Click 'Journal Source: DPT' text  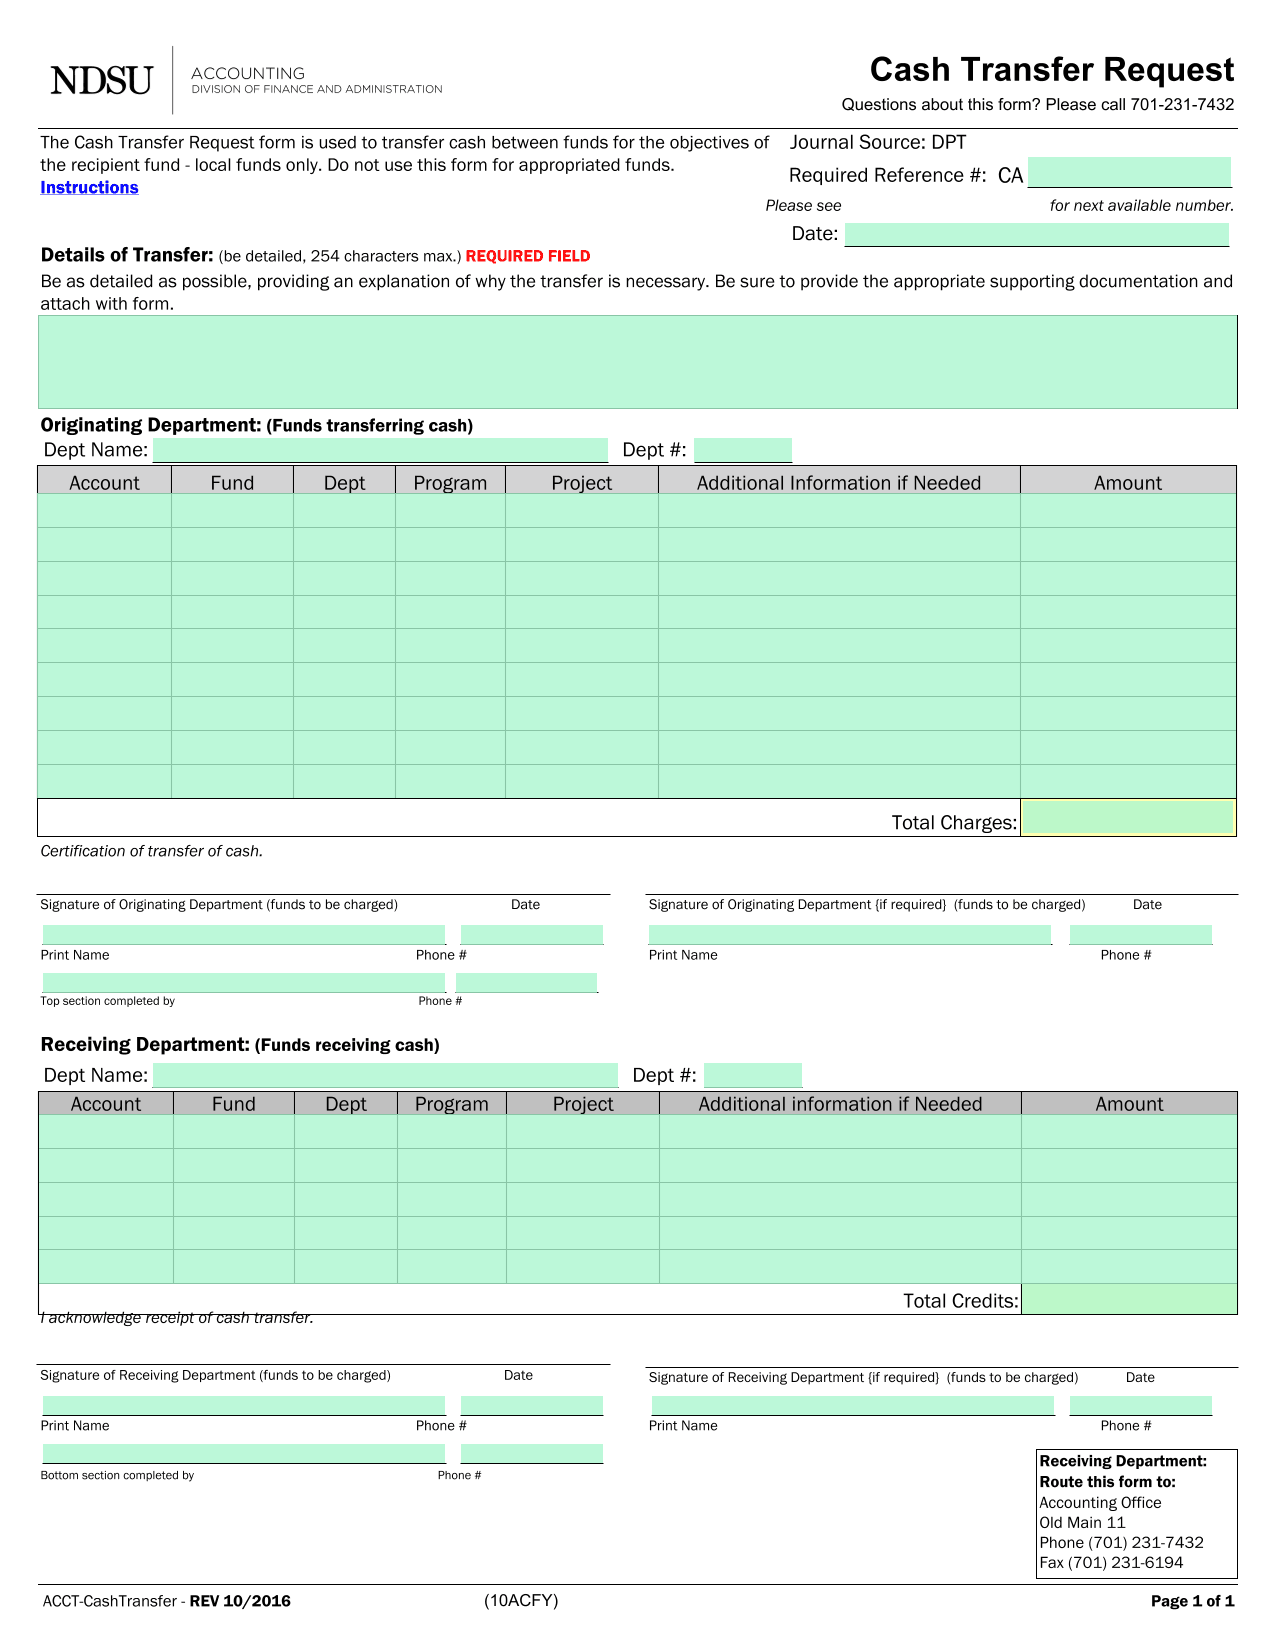pos(878,143)
